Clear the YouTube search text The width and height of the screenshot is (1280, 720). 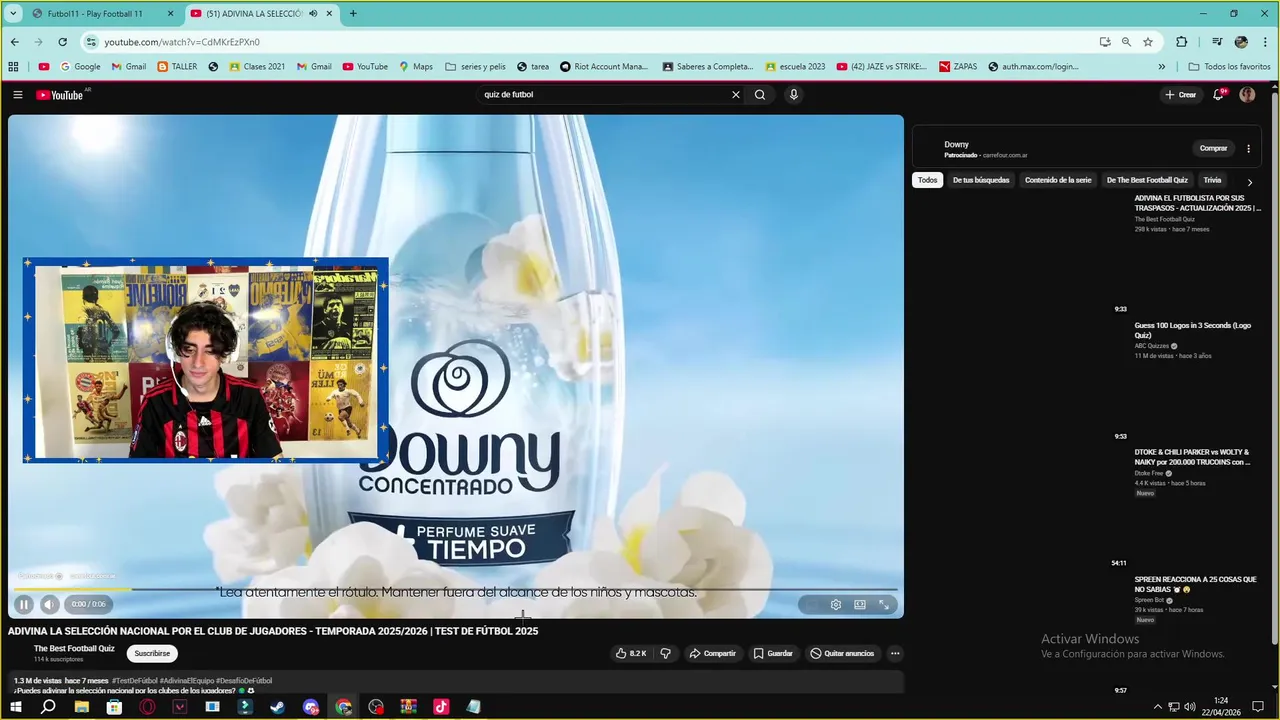pos(736,95)
